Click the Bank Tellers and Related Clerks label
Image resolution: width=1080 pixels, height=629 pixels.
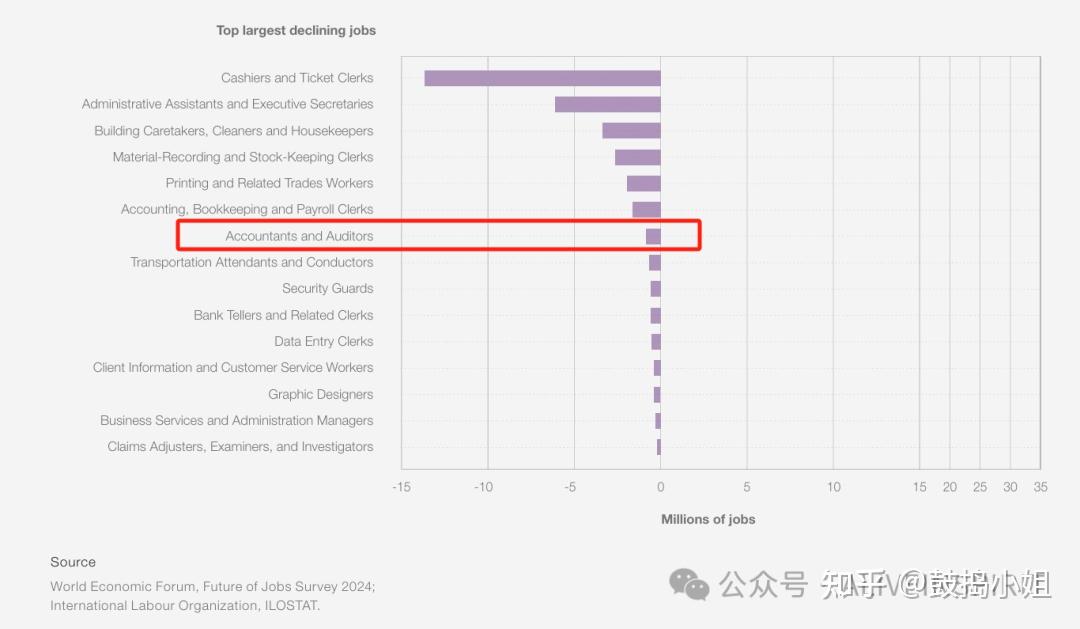pos(283,315)
